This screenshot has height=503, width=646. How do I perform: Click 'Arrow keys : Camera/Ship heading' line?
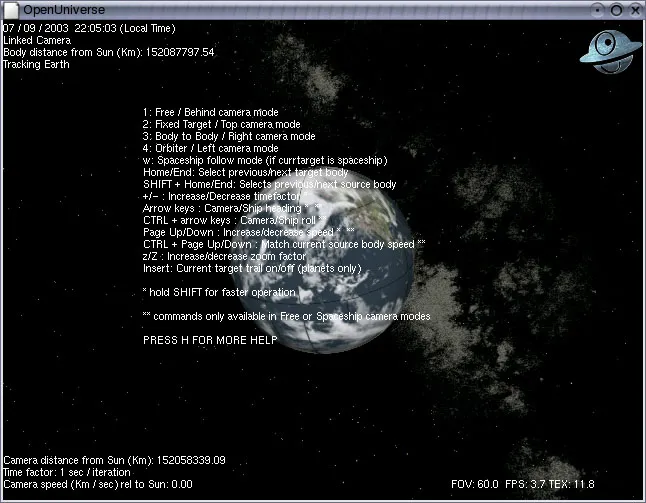click(x=232, y=208)
